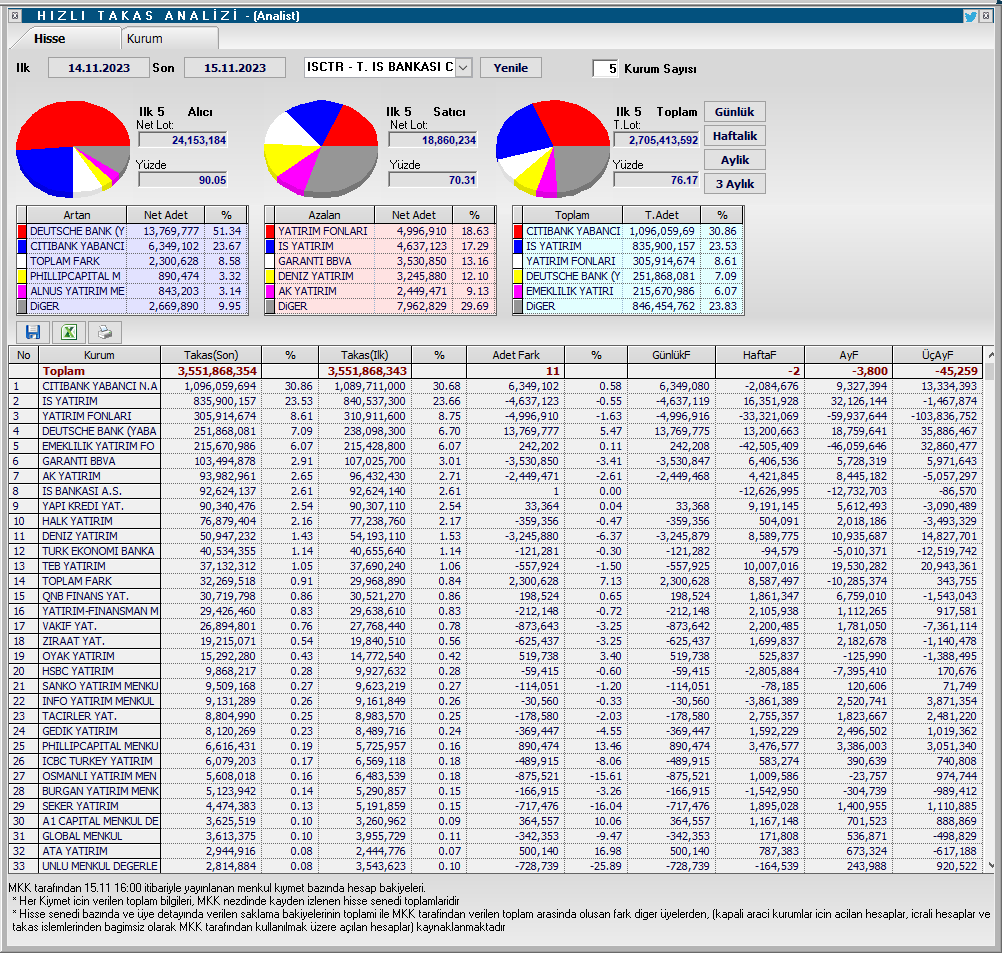This screenshot has height=953, width=1002.
Task: Click the pin icon left of window title
Action: (15, 15)
